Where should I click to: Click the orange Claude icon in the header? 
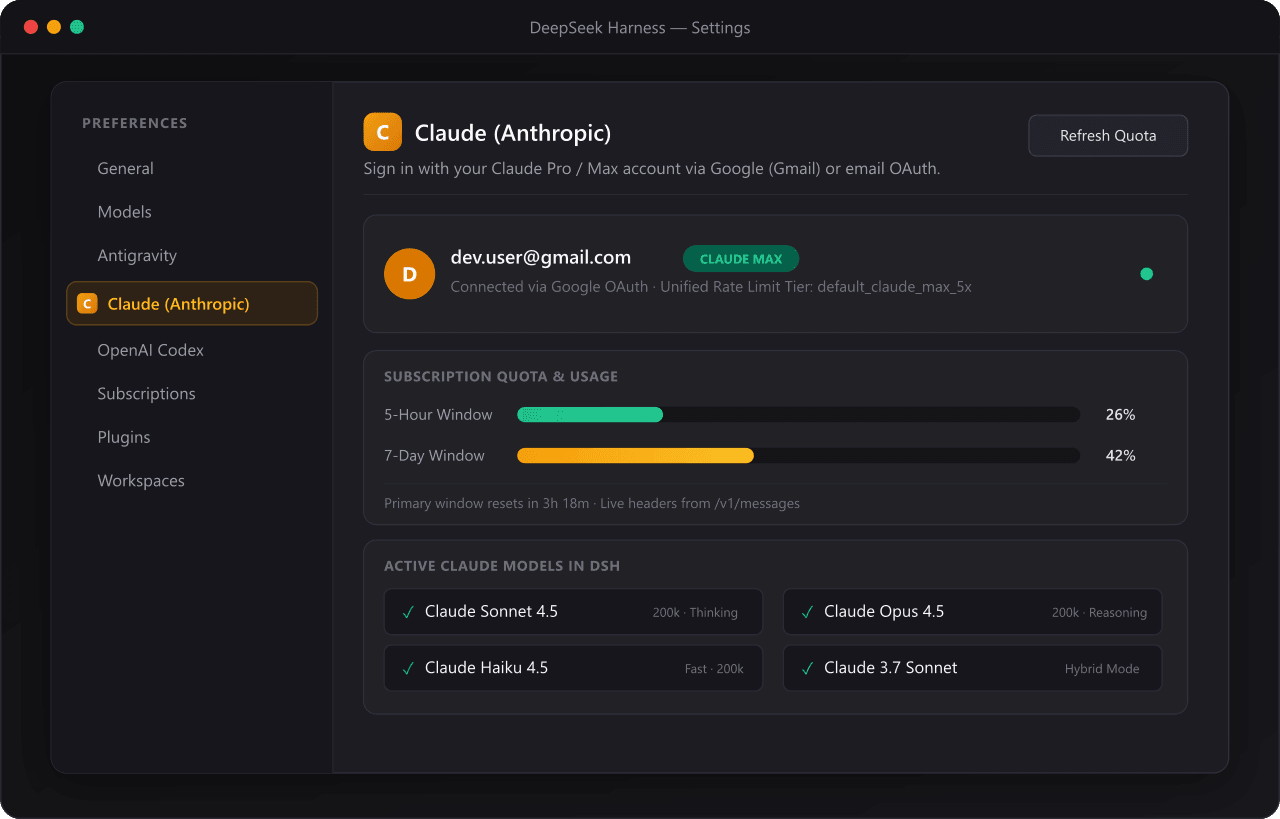[382, 132]
